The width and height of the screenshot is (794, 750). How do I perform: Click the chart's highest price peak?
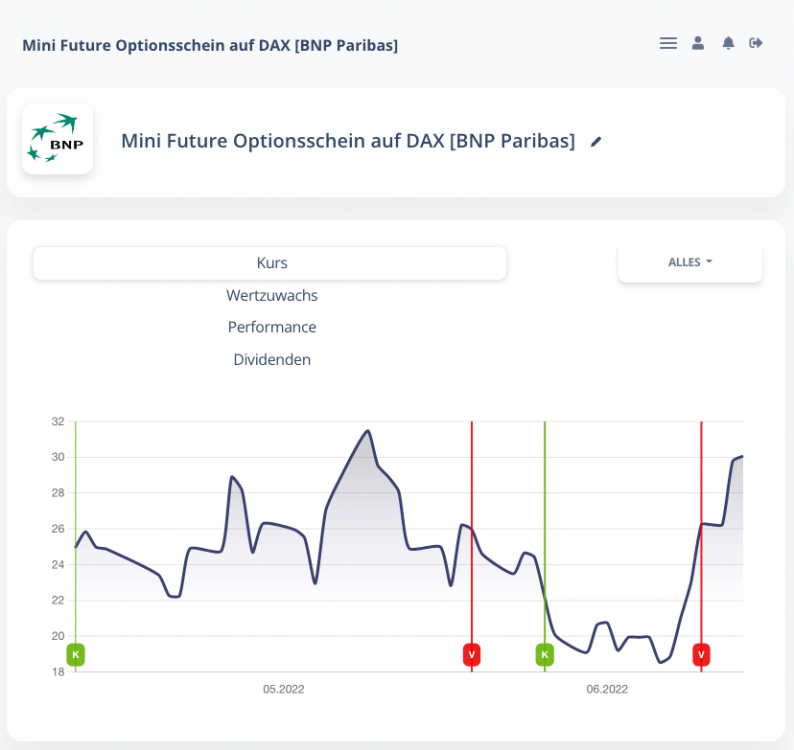tap(367, 431)
